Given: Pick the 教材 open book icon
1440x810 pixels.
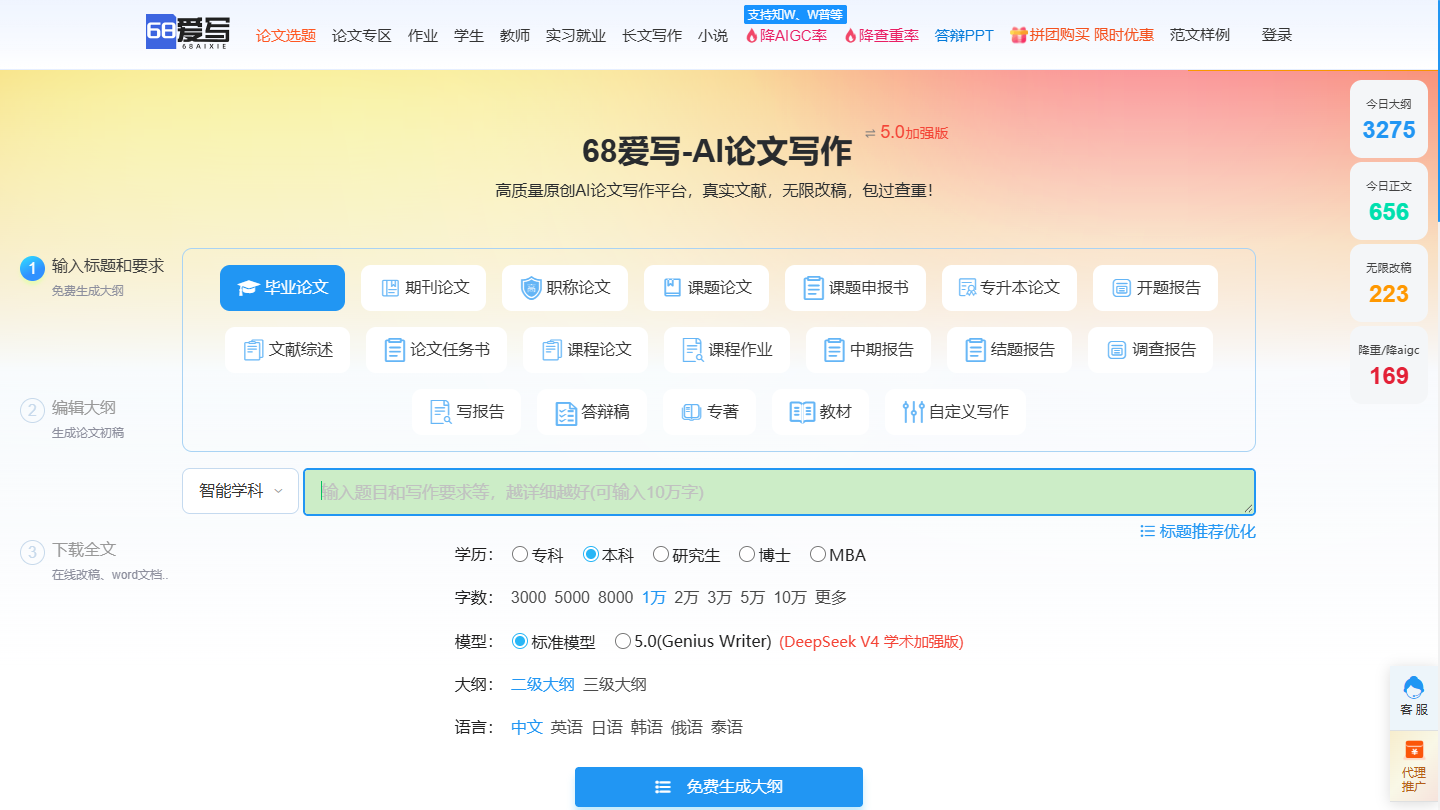Looking at the screenshot, I should pos(803,412).
